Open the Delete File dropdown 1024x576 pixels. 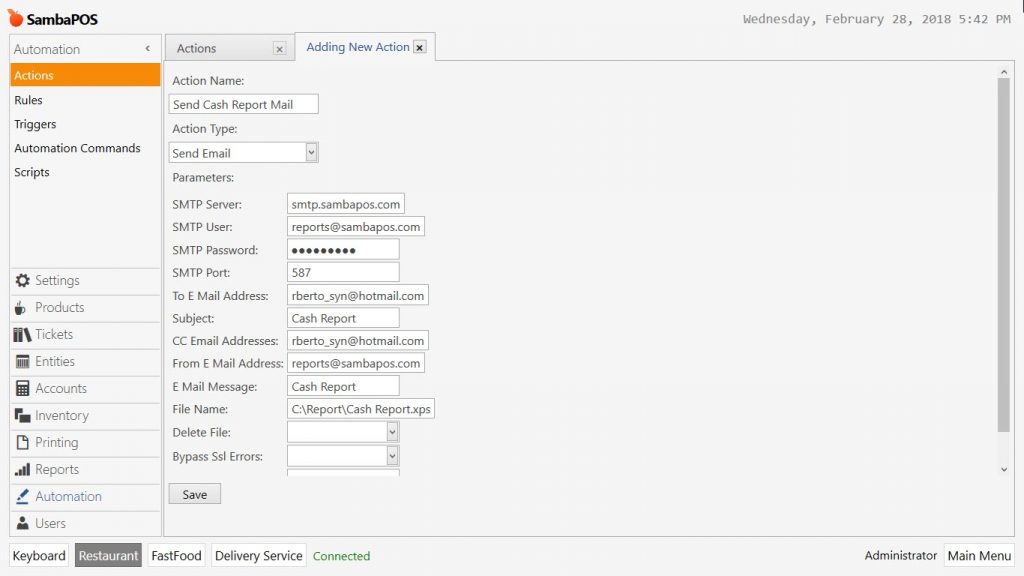[392, 432]
